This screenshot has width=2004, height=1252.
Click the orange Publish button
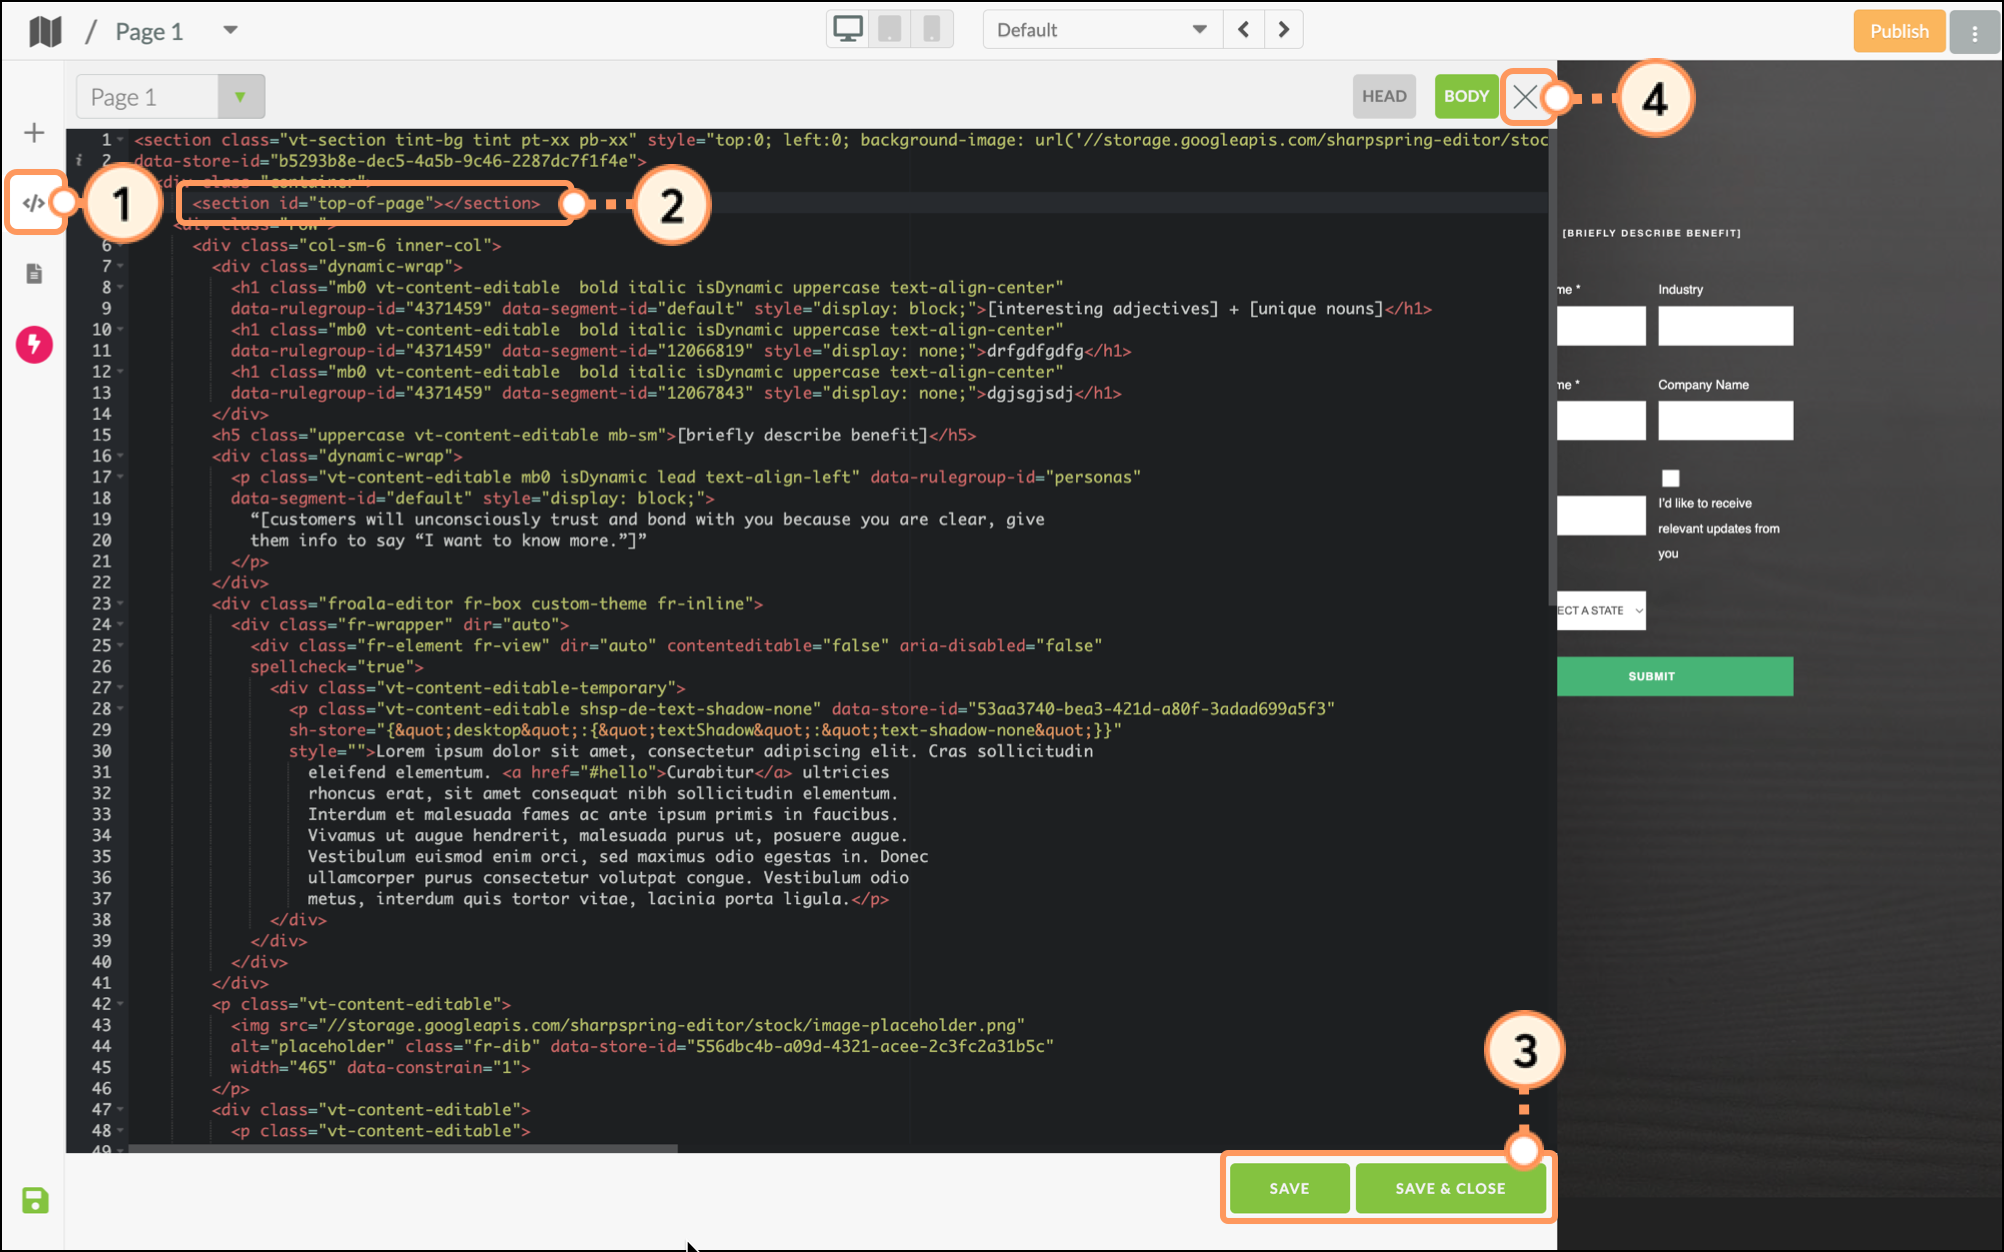(1898, 31)
